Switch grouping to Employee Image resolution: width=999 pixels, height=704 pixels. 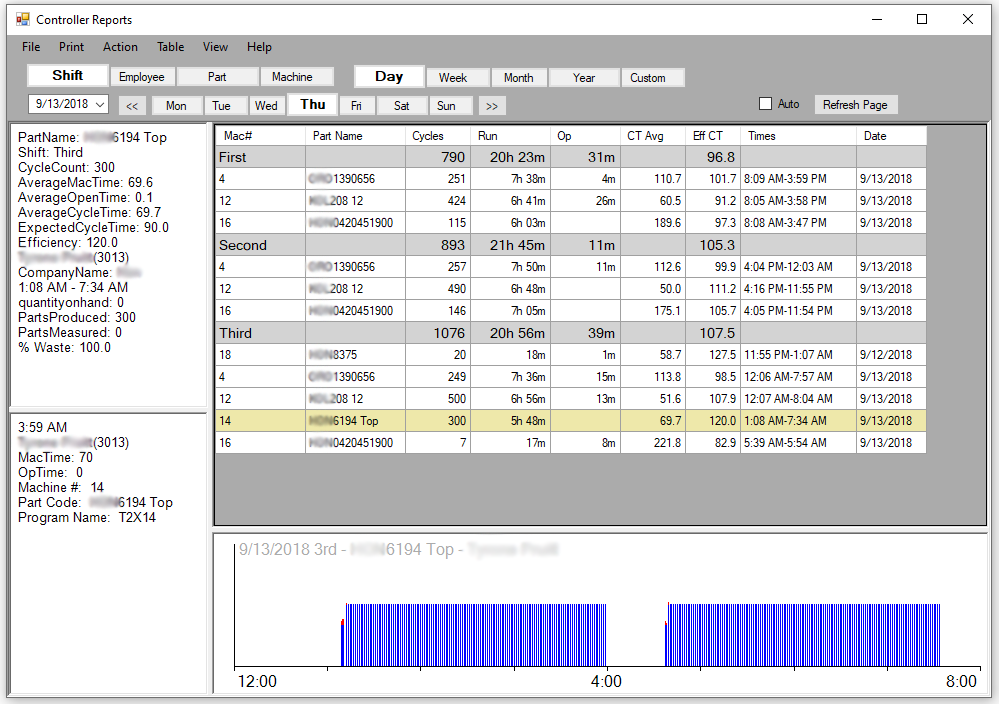point(142,77)
